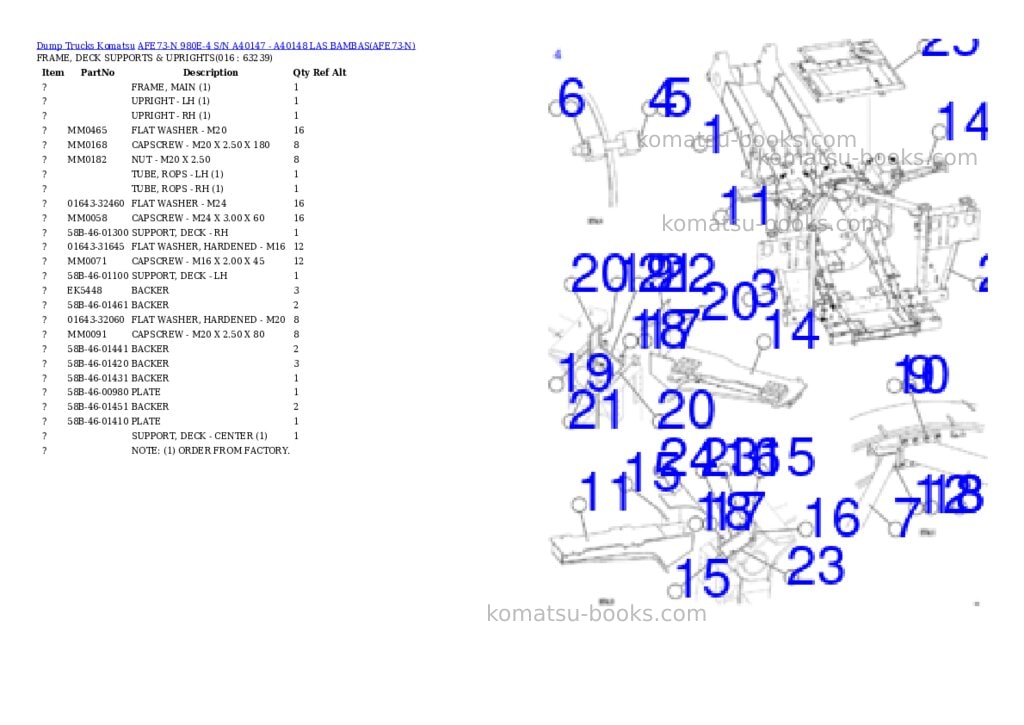Click part number EK5448
This screenshot has width=1024, height=725.
click(x=84, y=291)
